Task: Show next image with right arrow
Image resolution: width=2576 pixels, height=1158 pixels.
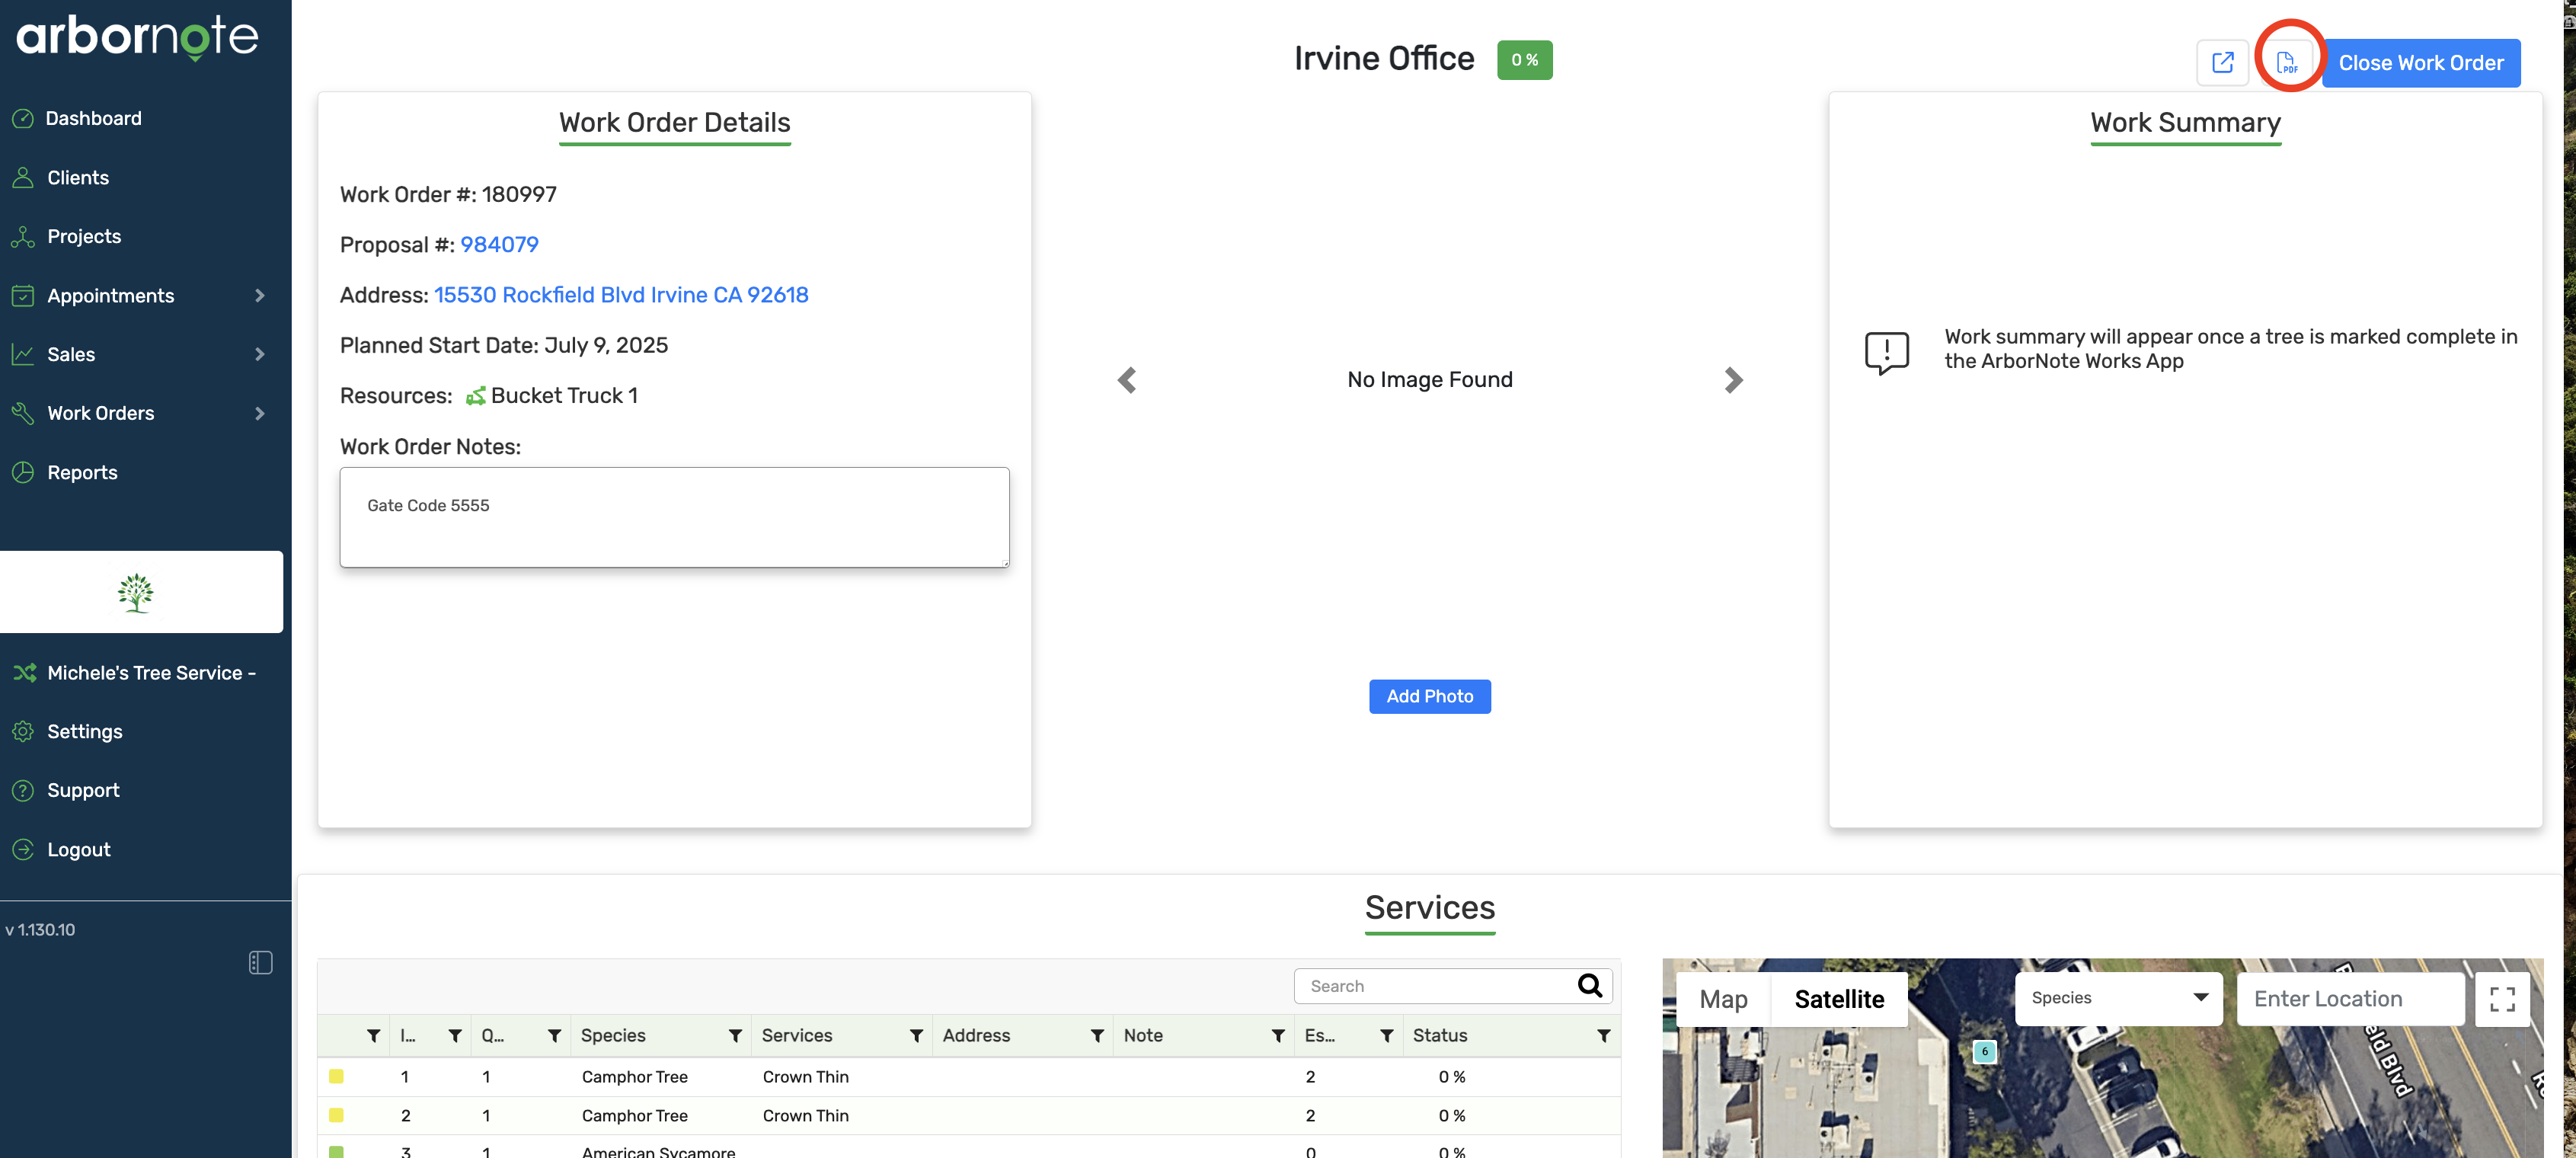Action: 1733,380
